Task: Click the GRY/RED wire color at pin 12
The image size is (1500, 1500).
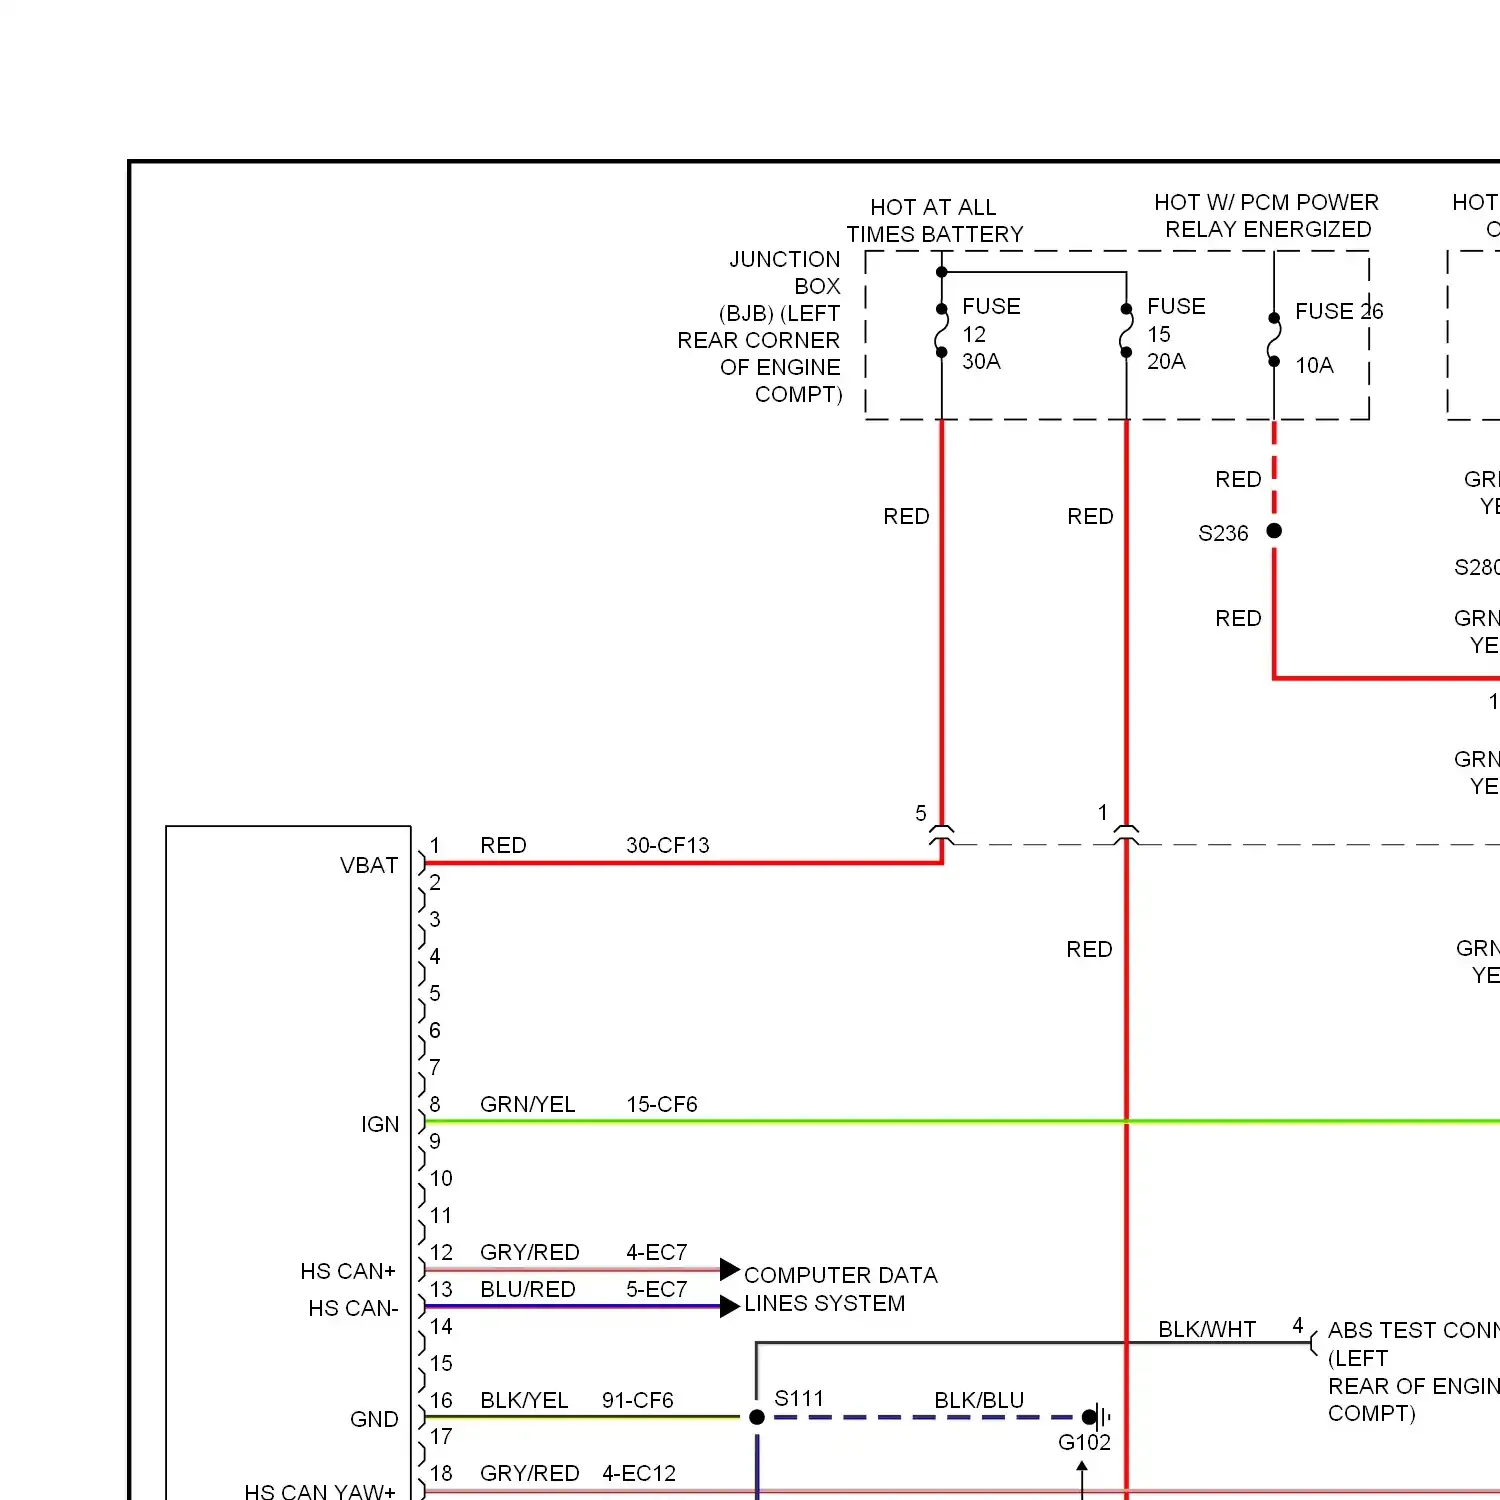Action: pos(530,1253)
